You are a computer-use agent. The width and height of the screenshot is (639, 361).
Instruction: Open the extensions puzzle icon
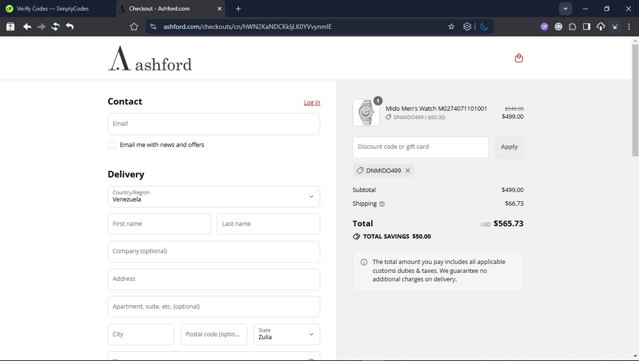[572, 26]
